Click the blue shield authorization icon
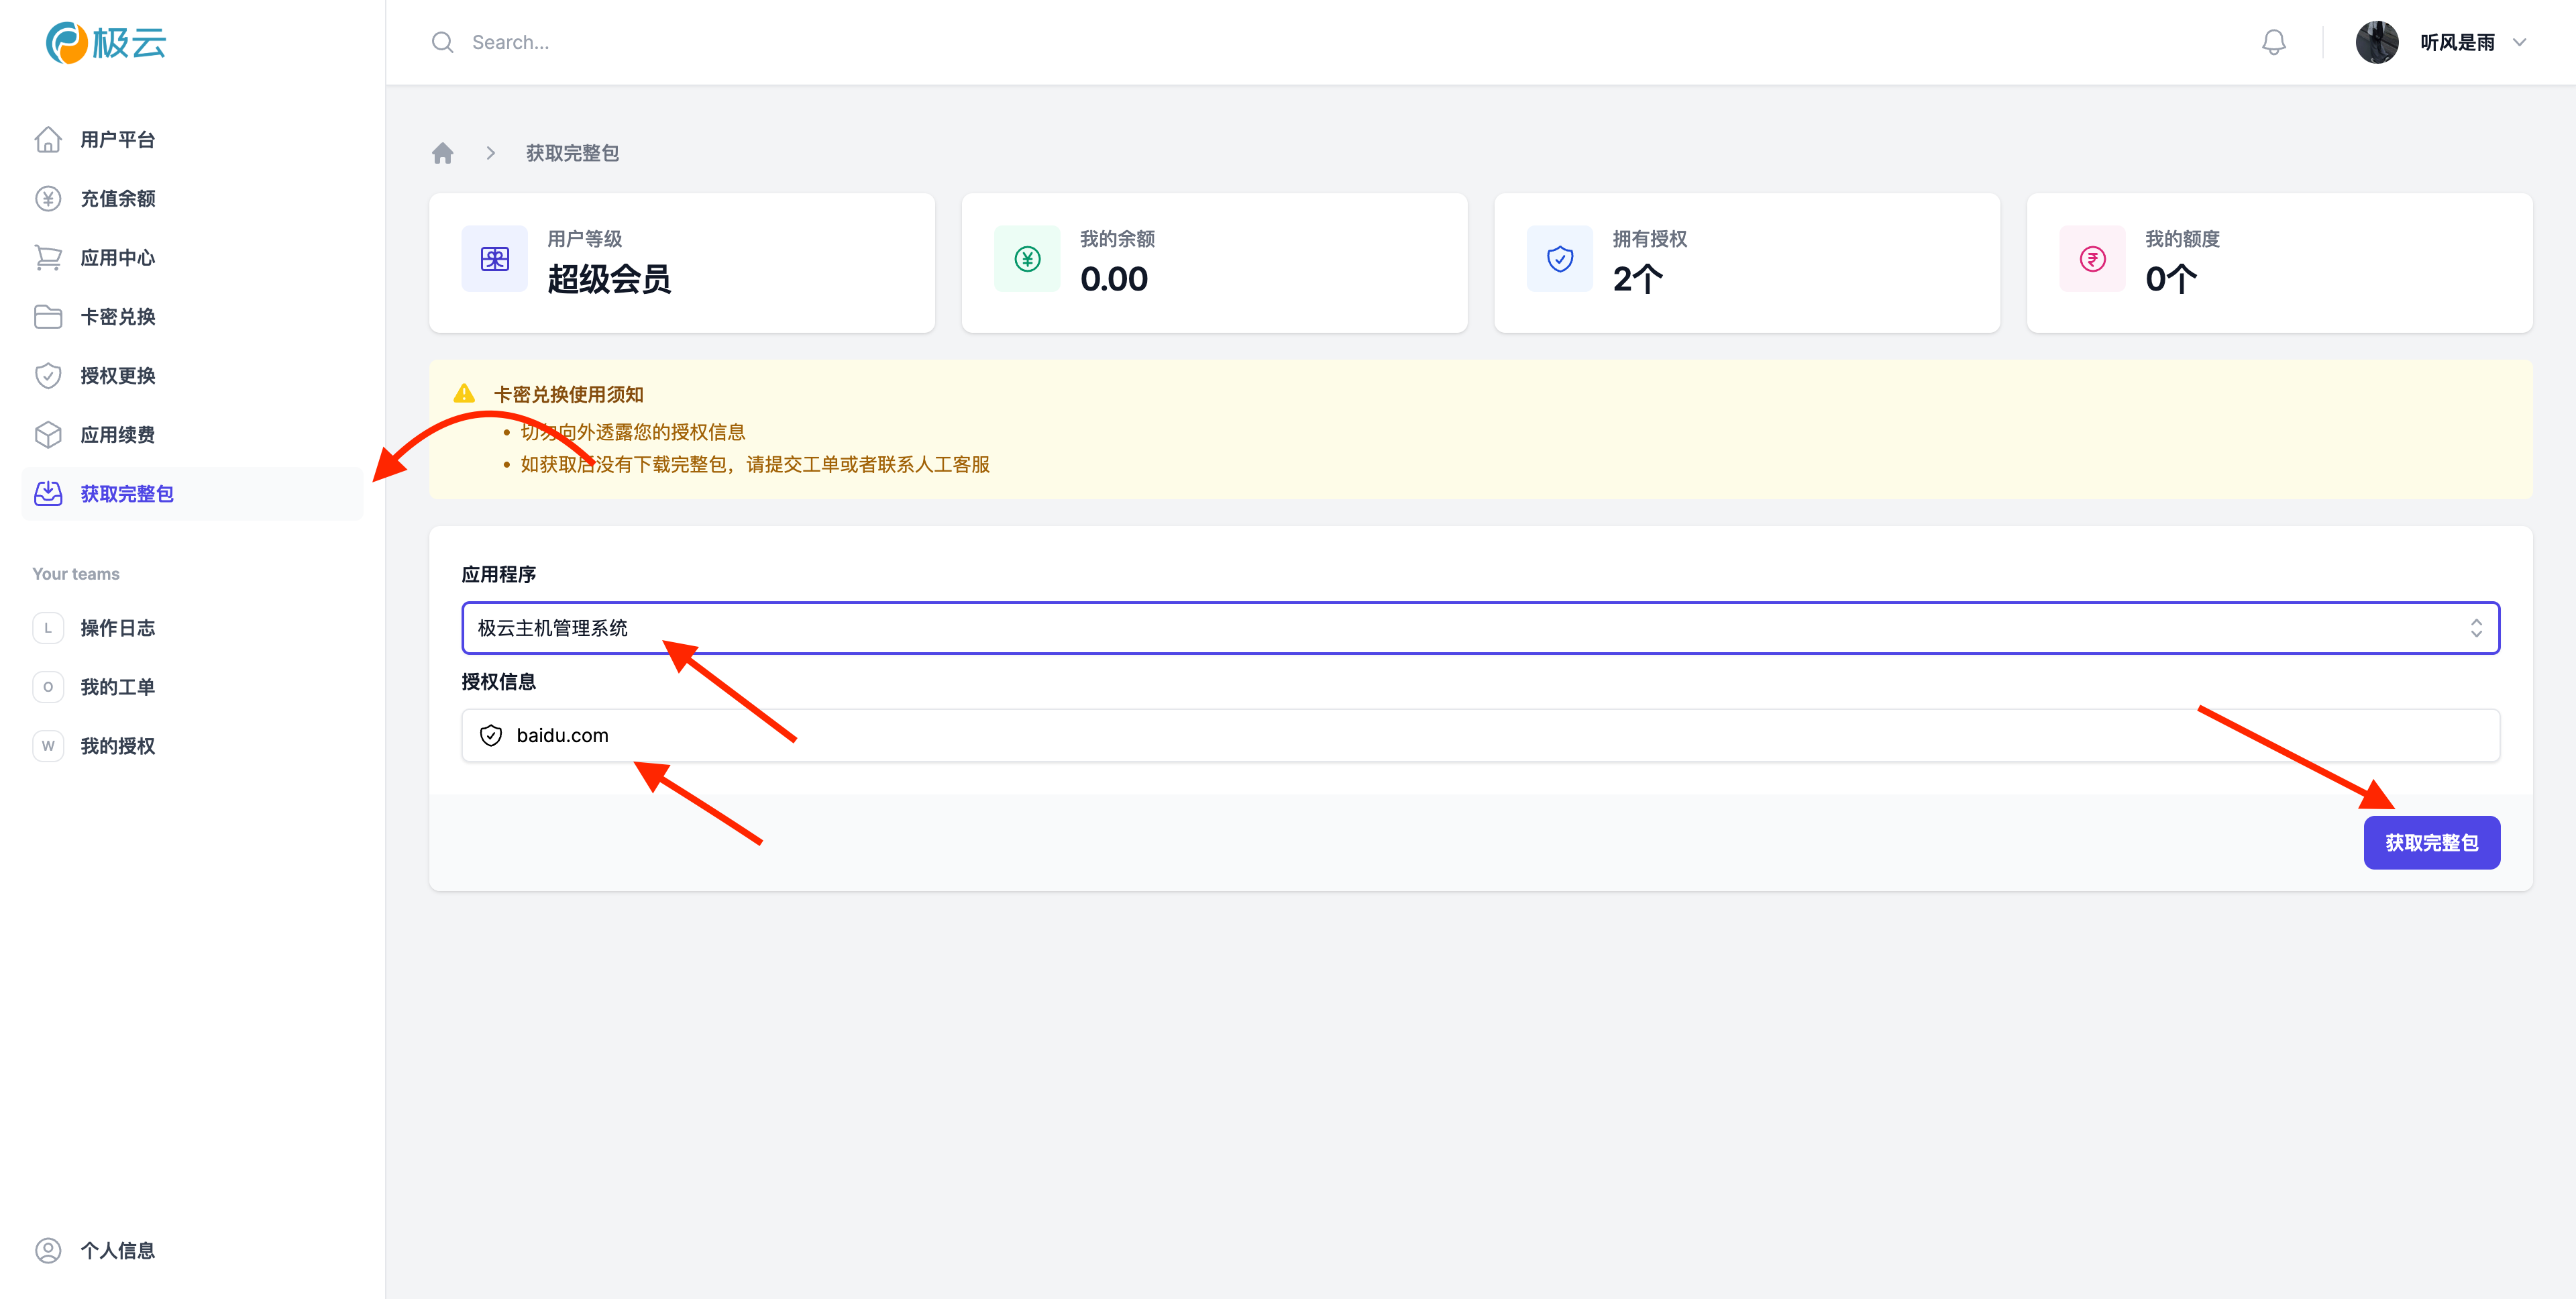The image size is (2576, 1299). [1559, 259]
